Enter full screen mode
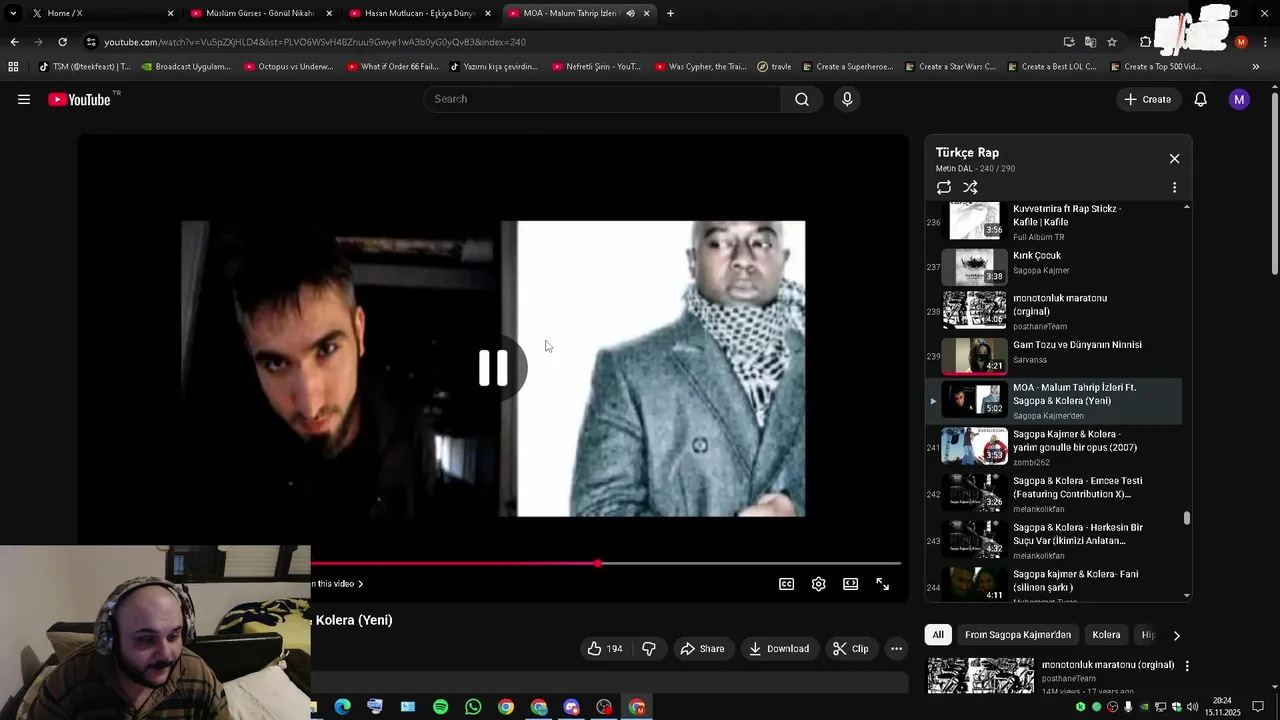Image resolution: width=1280 pixels, height=720 pixels. 883,584
